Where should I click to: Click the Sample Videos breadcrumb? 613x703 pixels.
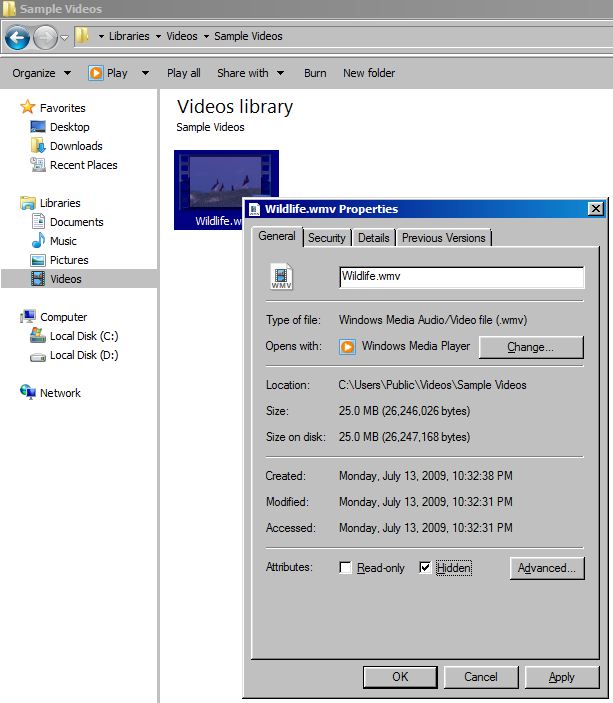pos(248,36)
